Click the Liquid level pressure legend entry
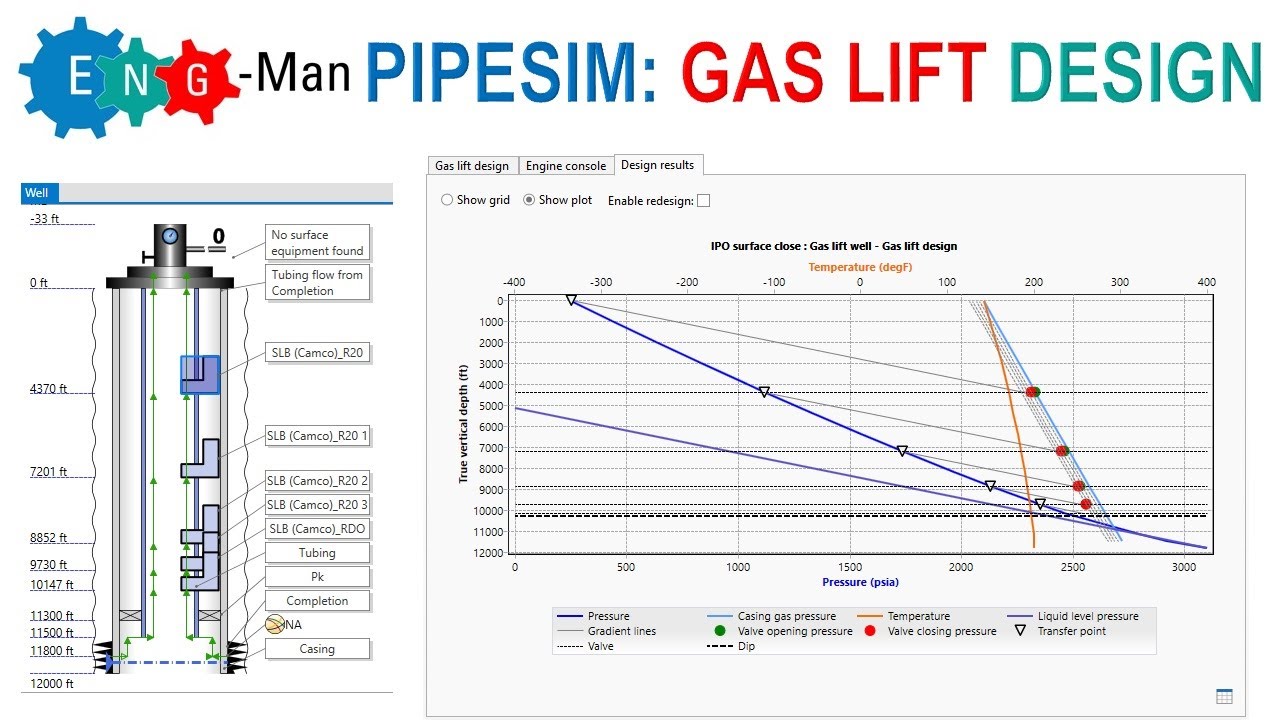The image size is (1280, 720). coord(1072,616)
